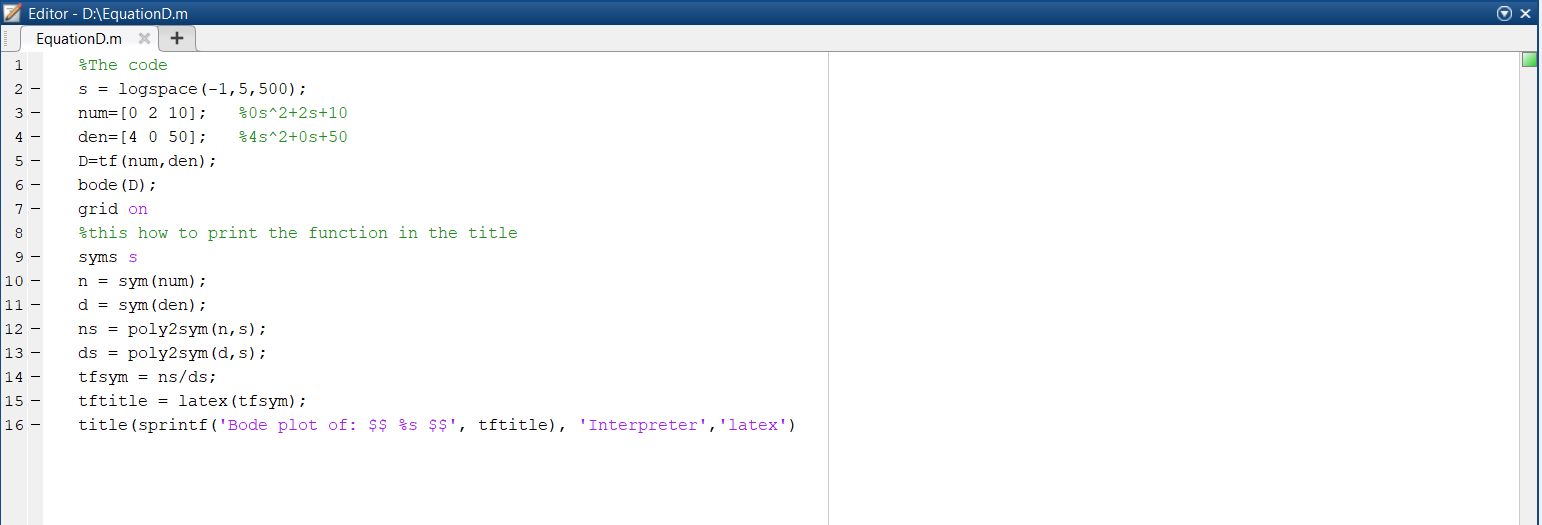Viewport: 1542px width, 525px height.
Task: Click the '%0s^2+2s+10' comment
Action: point(293,113)
